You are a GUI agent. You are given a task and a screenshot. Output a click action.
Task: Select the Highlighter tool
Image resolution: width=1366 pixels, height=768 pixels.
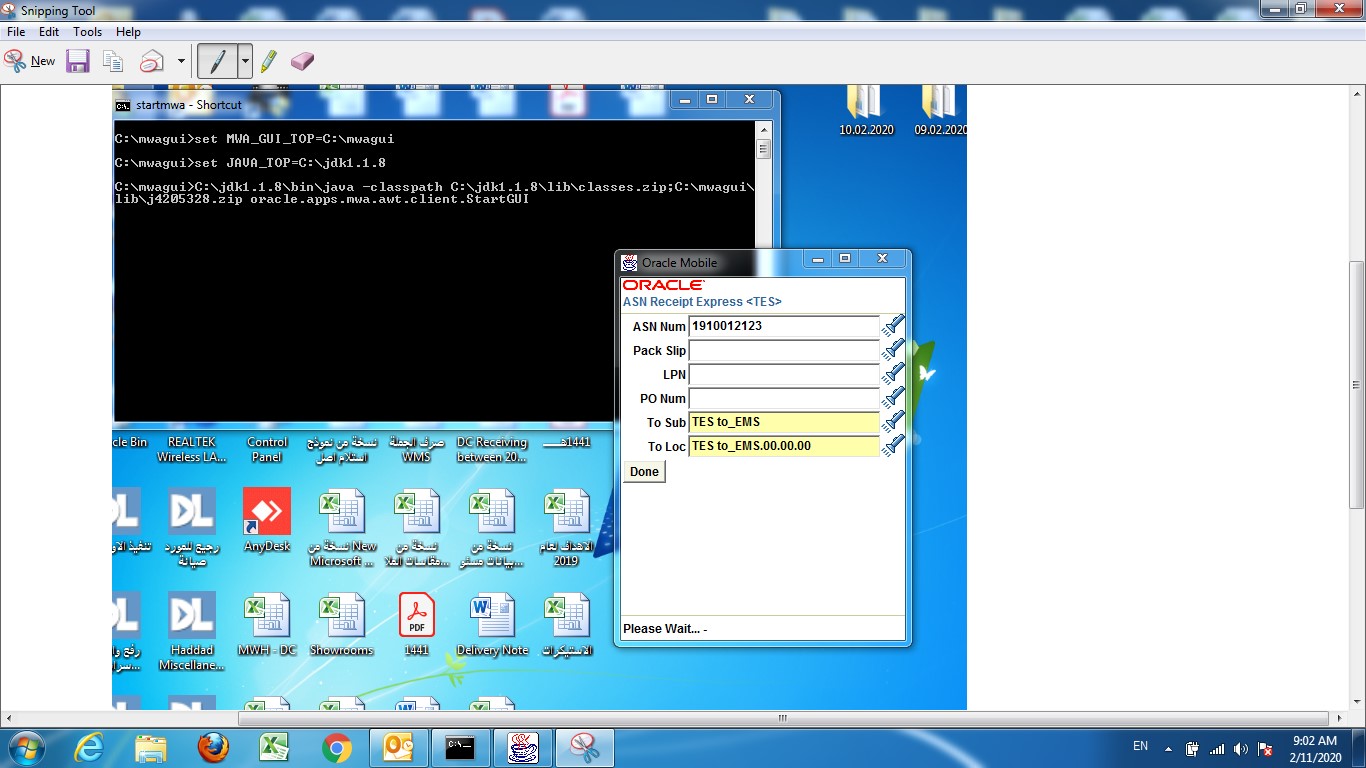pos(268,61)
